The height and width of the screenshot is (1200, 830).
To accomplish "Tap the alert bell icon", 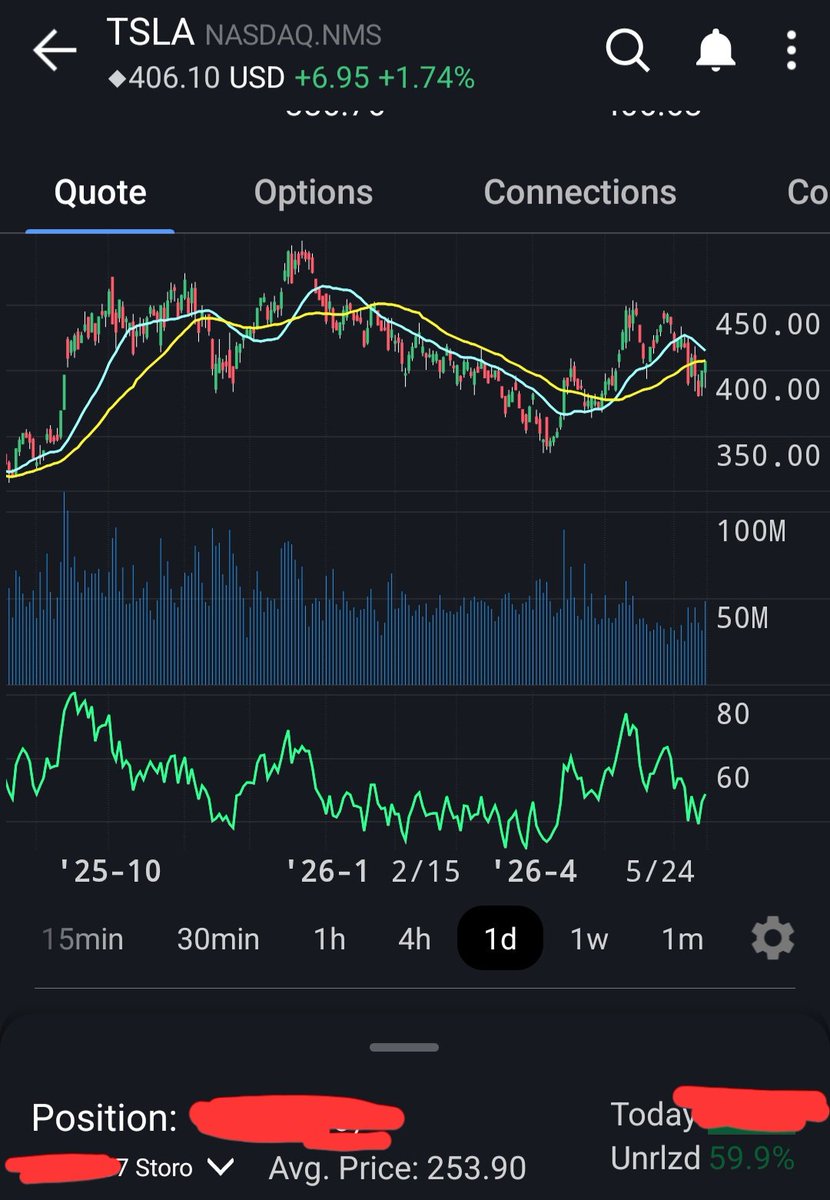I will [716, 50].
